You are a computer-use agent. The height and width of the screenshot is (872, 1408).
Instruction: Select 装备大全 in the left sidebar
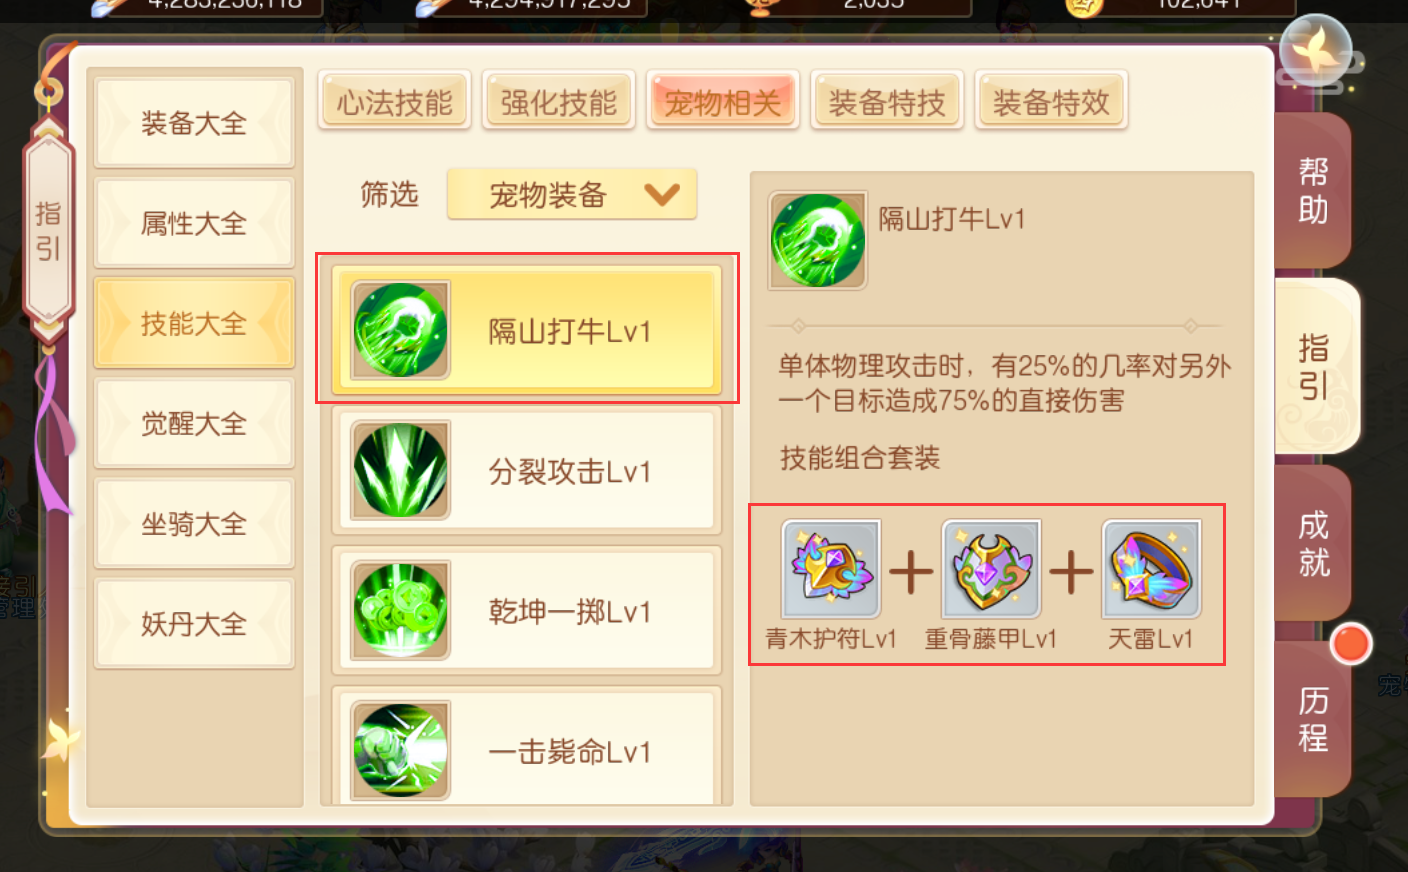(194, 123)
